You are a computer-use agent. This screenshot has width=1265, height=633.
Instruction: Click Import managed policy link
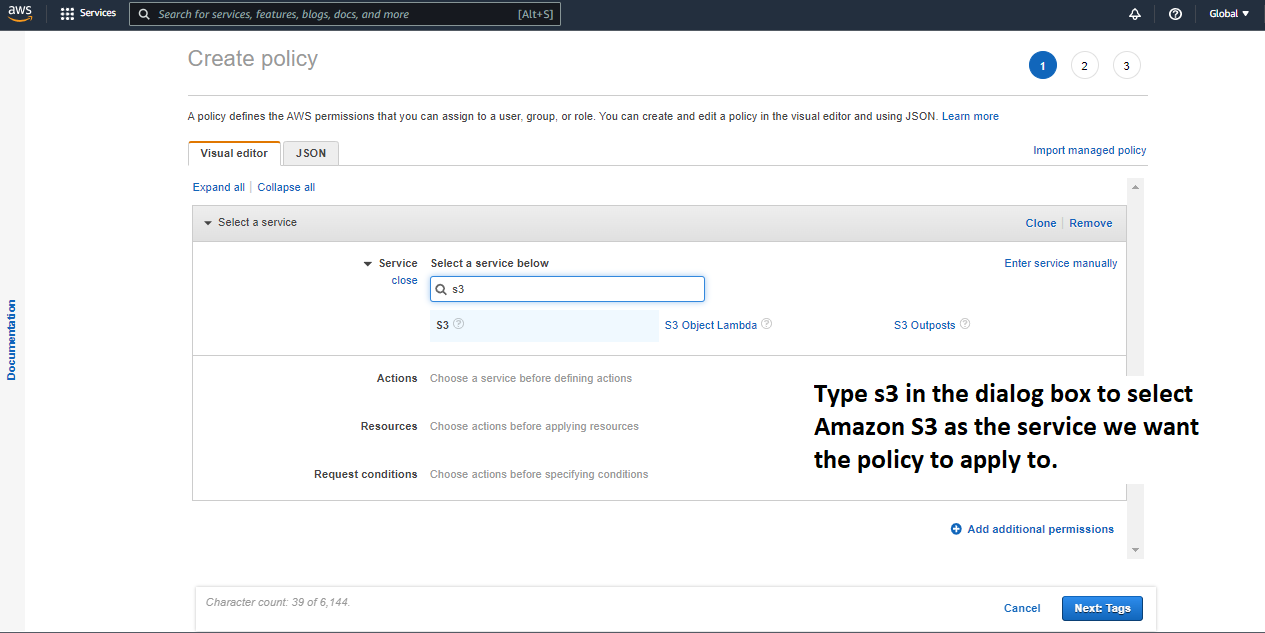[1090, 150]
